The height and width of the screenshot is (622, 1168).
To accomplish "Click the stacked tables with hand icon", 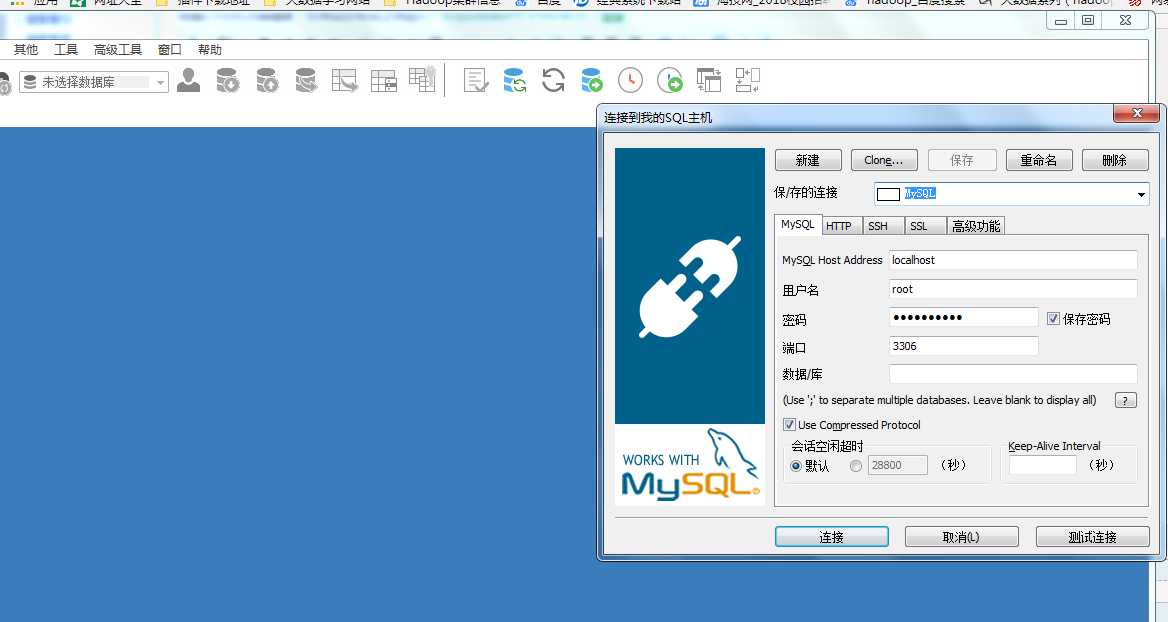I will [422, 80].
